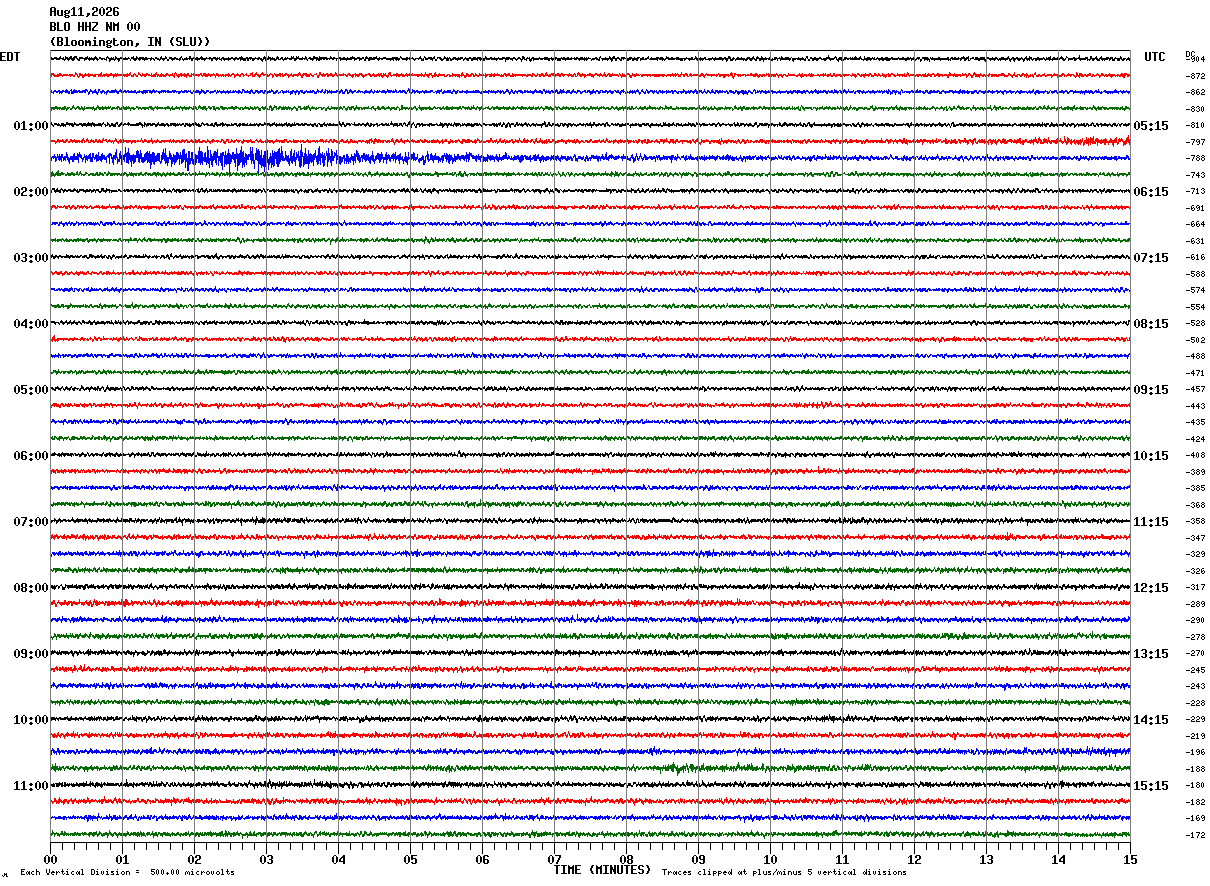1210x886 pixels.
Task: Click the traces clipped footnote text
Action: (x=784, y=872)
